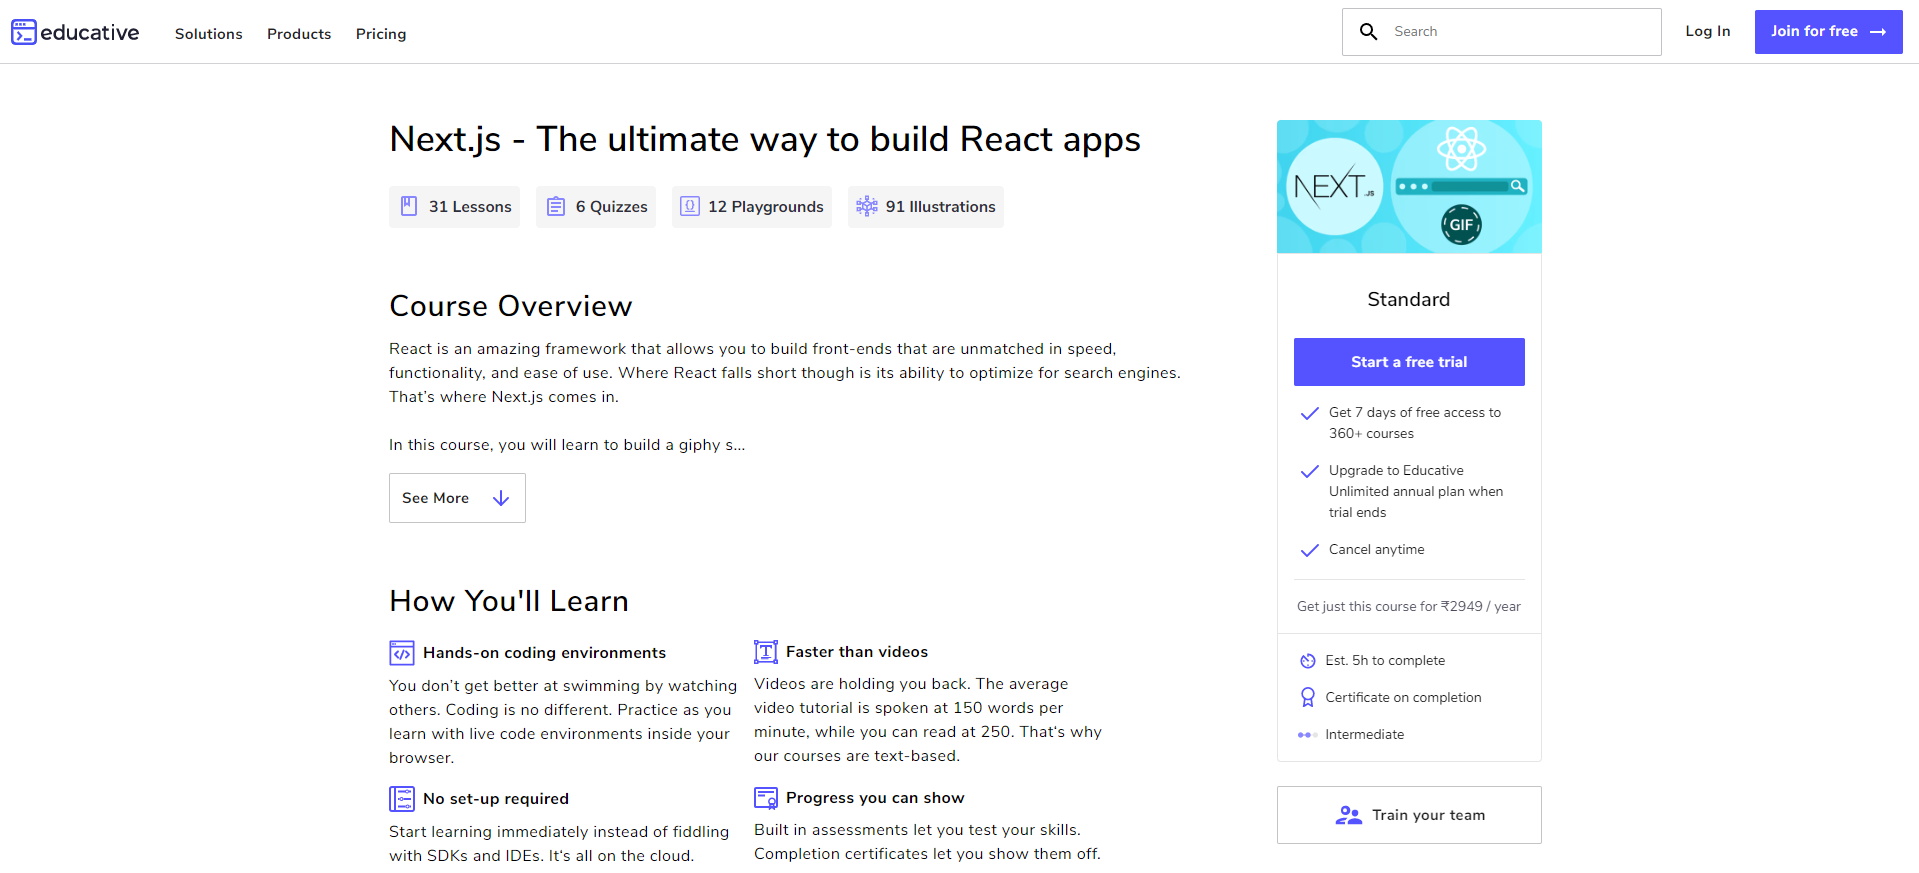
Task: Click the team people icon
Action: tap(1349, 815)
